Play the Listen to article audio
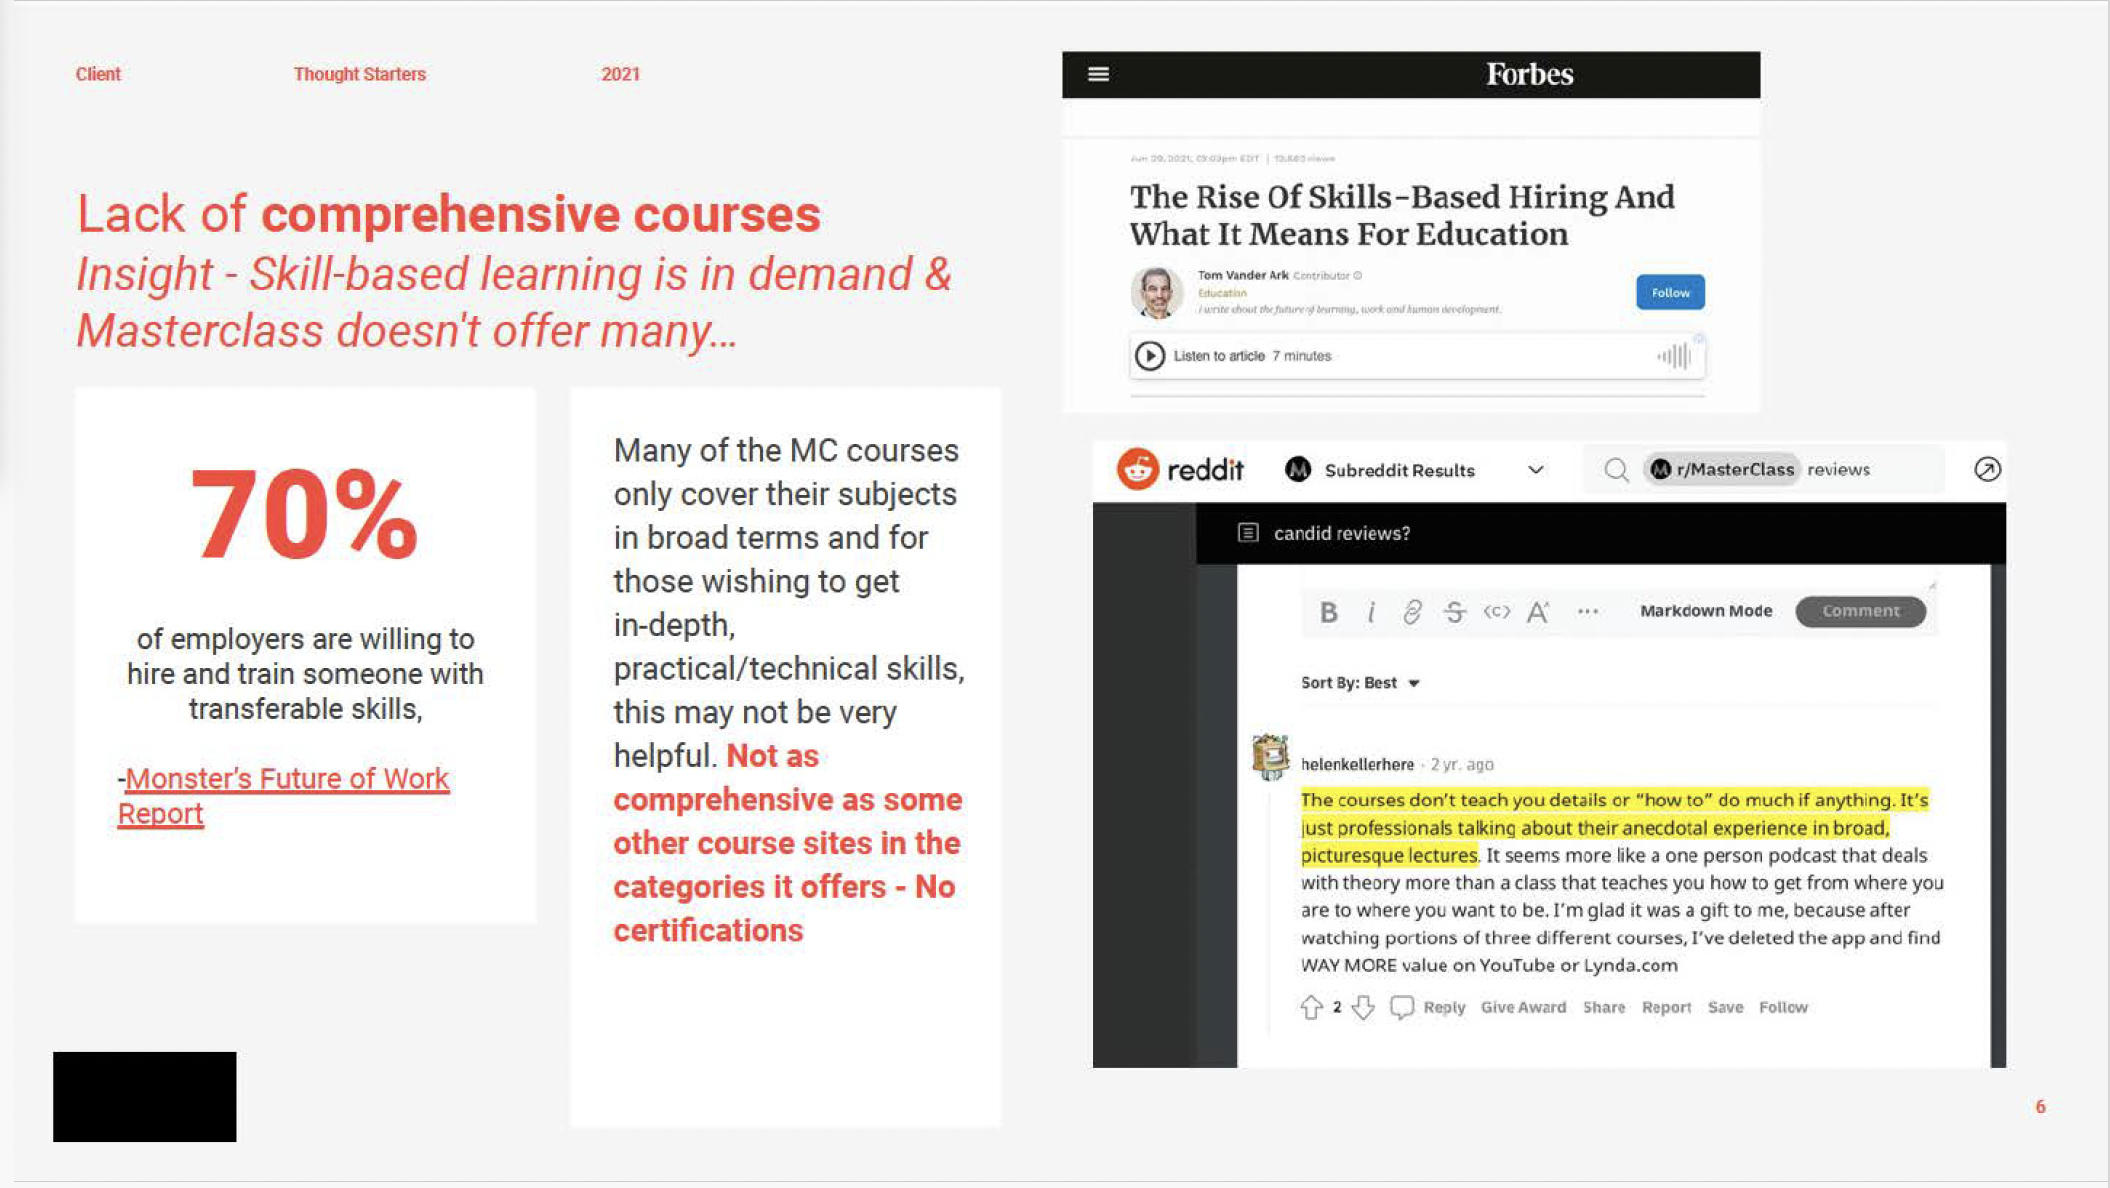The image size is (2110, 1188). point(1150,355)
